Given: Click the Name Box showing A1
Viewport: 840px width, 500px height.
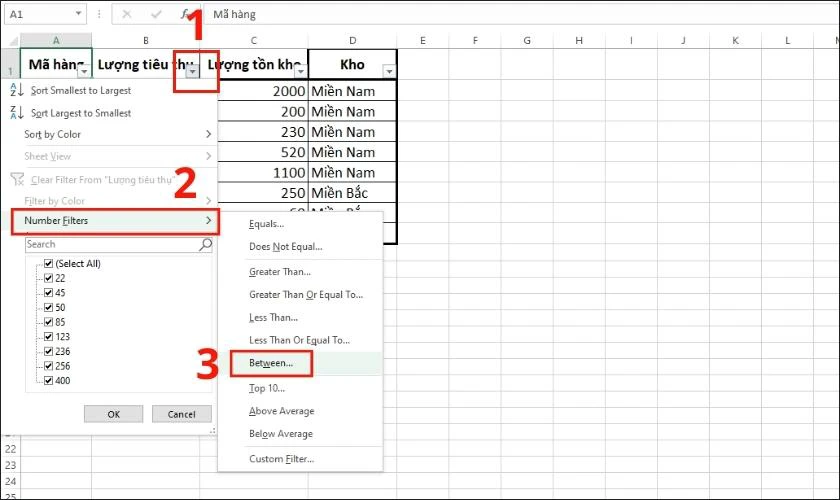Looking at the screenshot, I should pyautogui.click(x=39, y=14).
